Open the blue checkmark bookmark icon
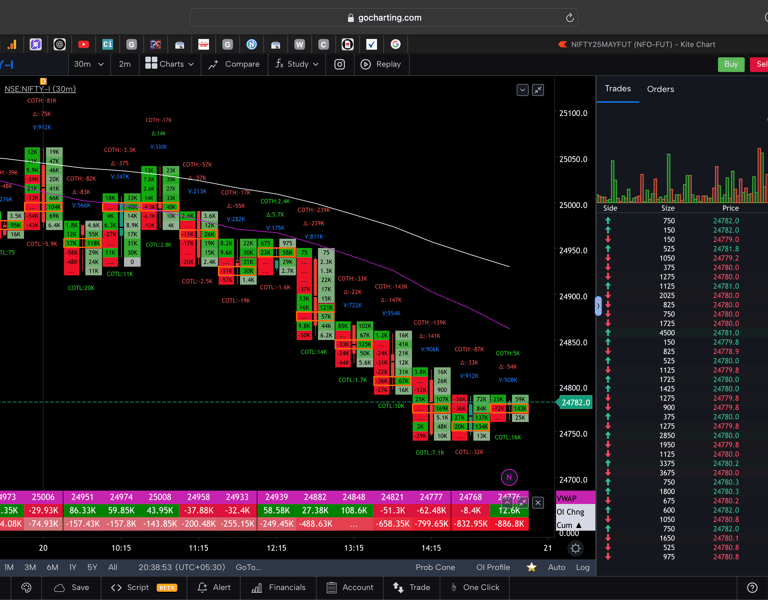The width and height of the screenshot is (768, 600). coord(372,45)
